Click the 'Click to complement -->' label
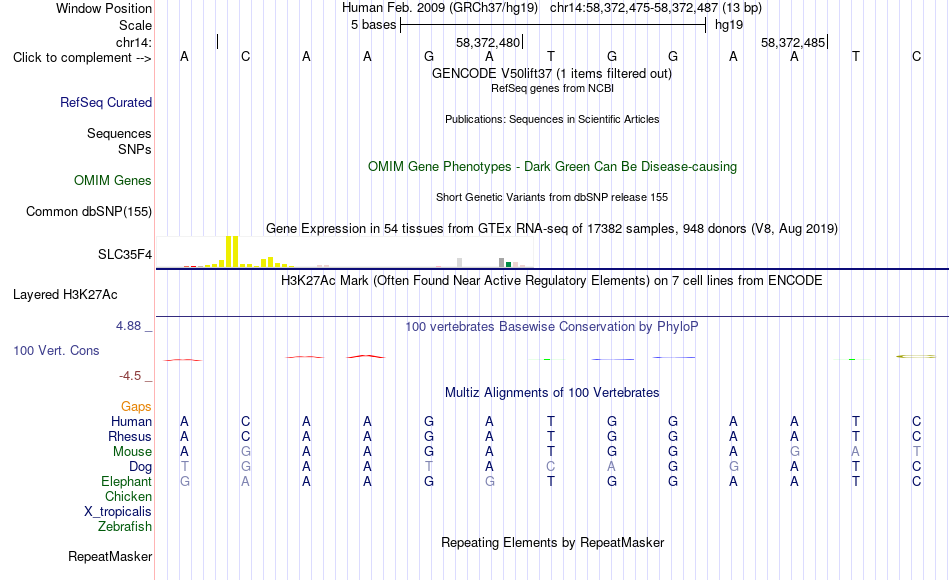Screen dimensions: 950x580 [x=82, y=58]
